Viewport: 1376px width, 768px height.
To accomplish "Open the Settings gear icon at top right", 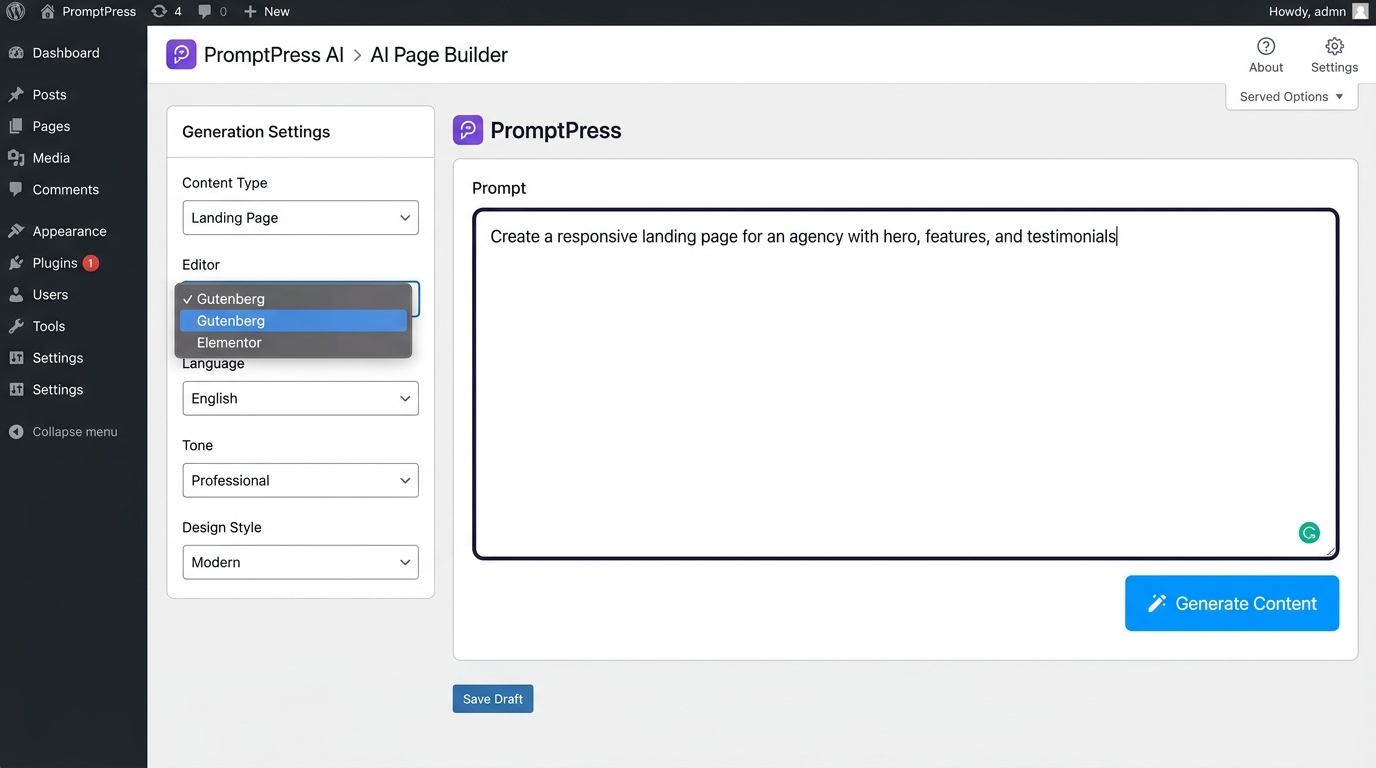I will [x=1334, y=46].
